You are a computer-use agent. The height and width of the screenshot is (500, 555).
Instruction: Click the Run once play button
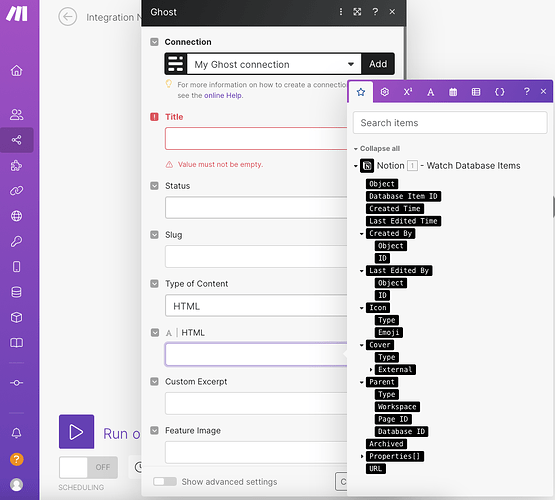pyautogui.click(x=76, y=432)
